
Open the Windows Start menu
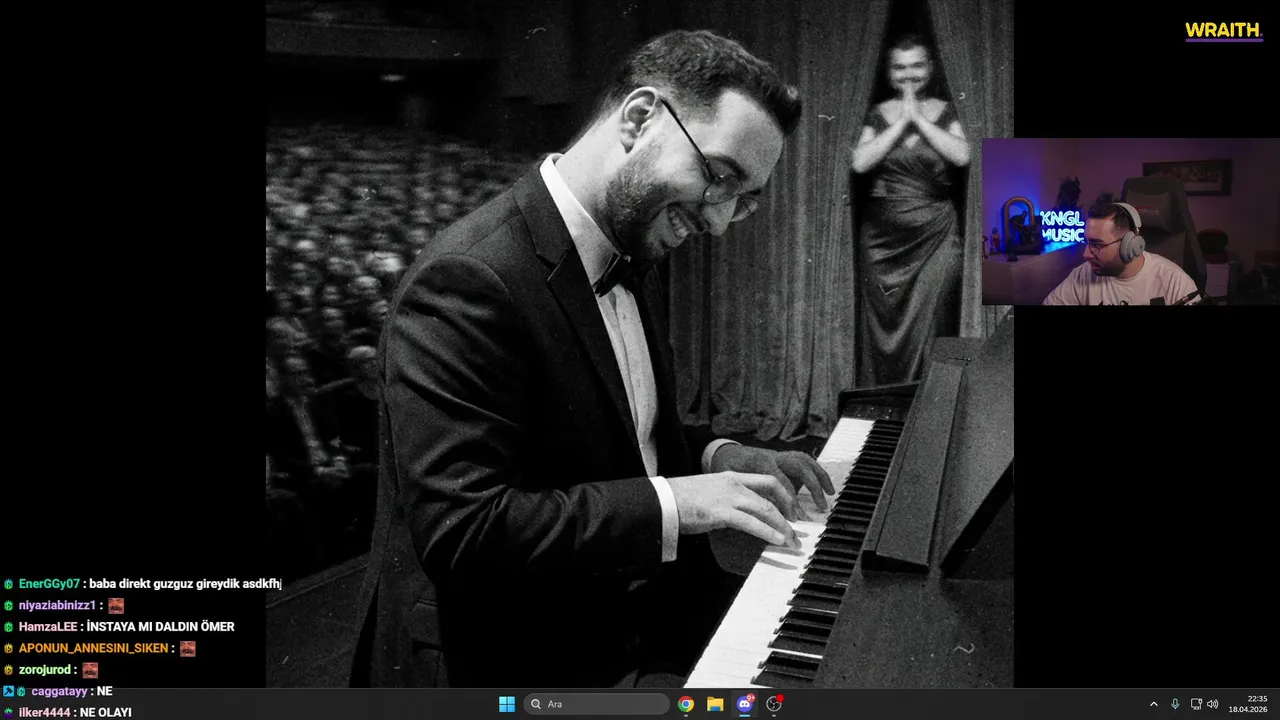coord(507,704)
